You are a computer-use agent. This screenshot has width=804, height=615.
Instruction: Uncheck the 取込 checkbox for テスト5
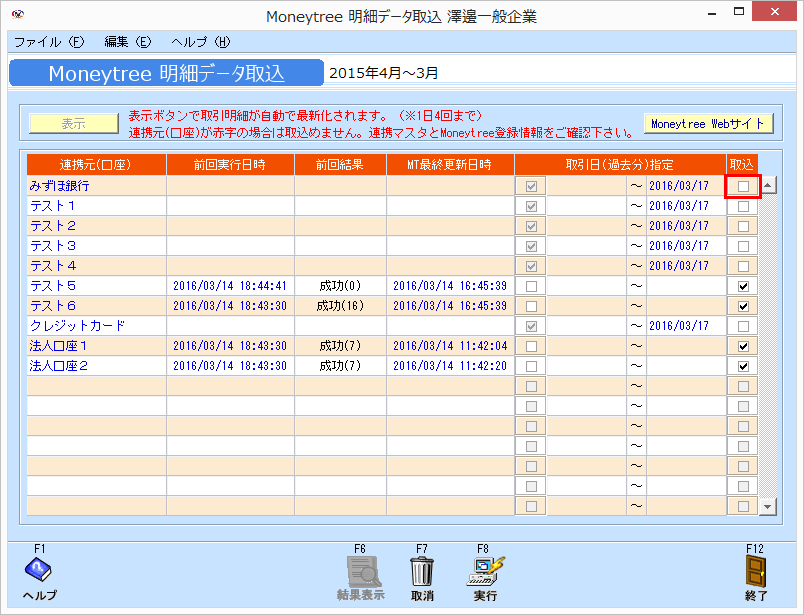pyautogui.click(x=742, y=285)
